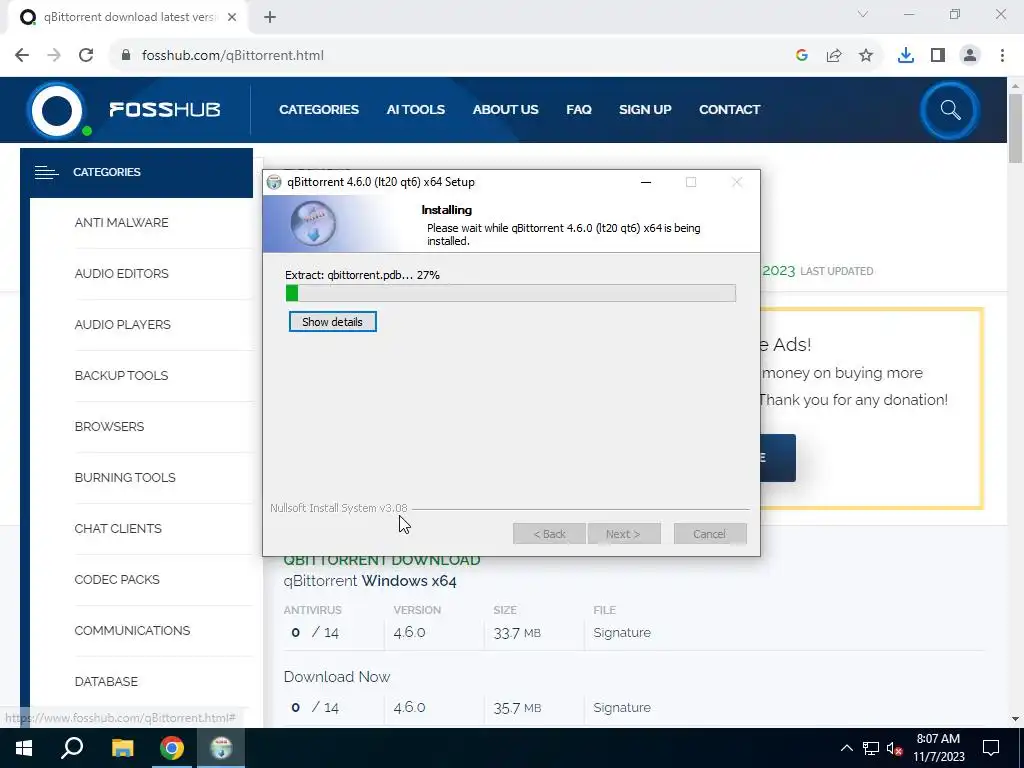Select Audio Players category
The width and height of the screenshot is (1024, 768).
click(x=122, y=325)
